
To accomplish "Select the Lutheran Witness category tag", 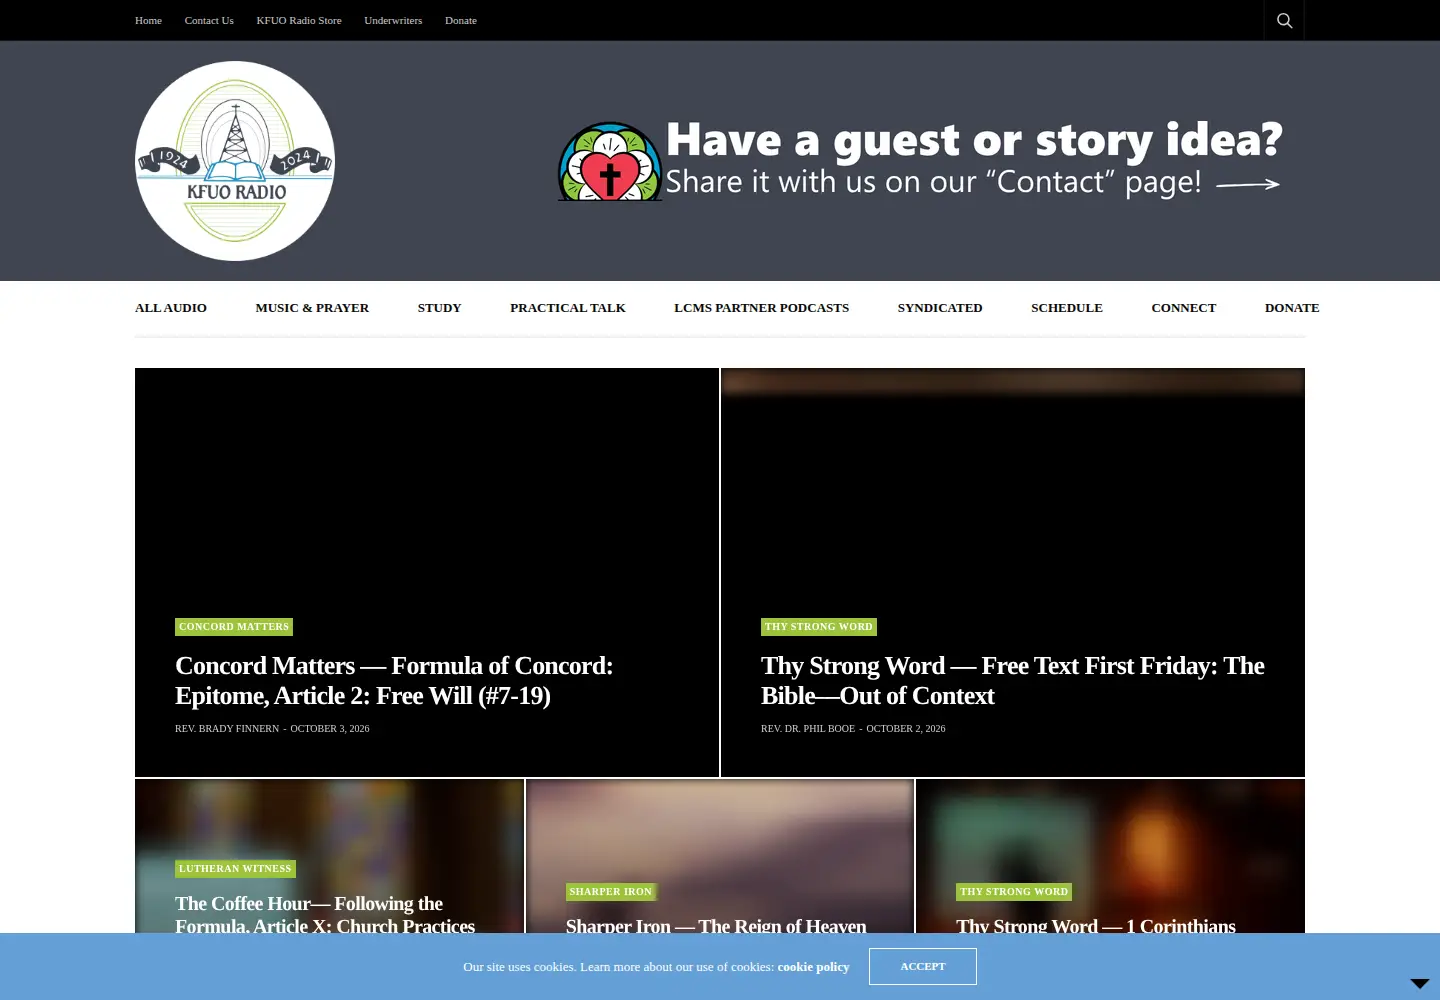I will click(x=235, y=869).
